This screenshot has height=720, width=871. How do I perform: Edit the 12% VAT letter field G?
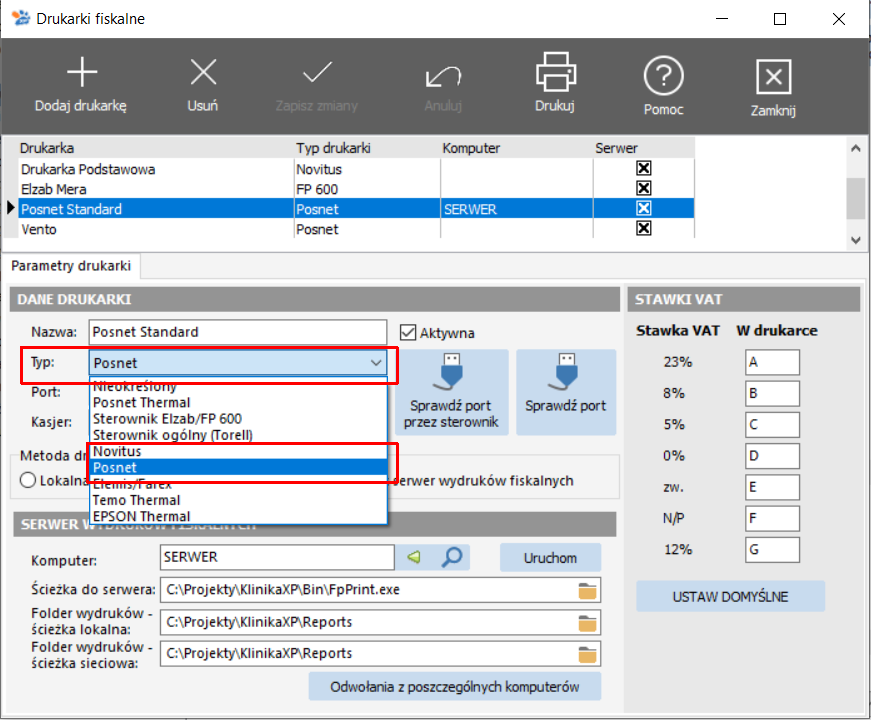pyautogui.click(x=772, y=550)
